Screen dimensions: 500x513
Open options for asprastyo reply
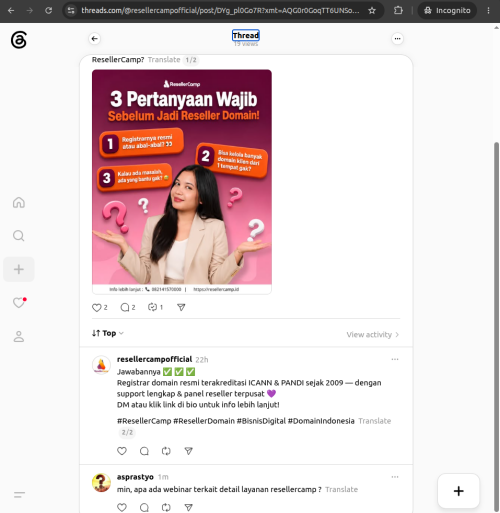pyautogui.click(x=395, y=477)
